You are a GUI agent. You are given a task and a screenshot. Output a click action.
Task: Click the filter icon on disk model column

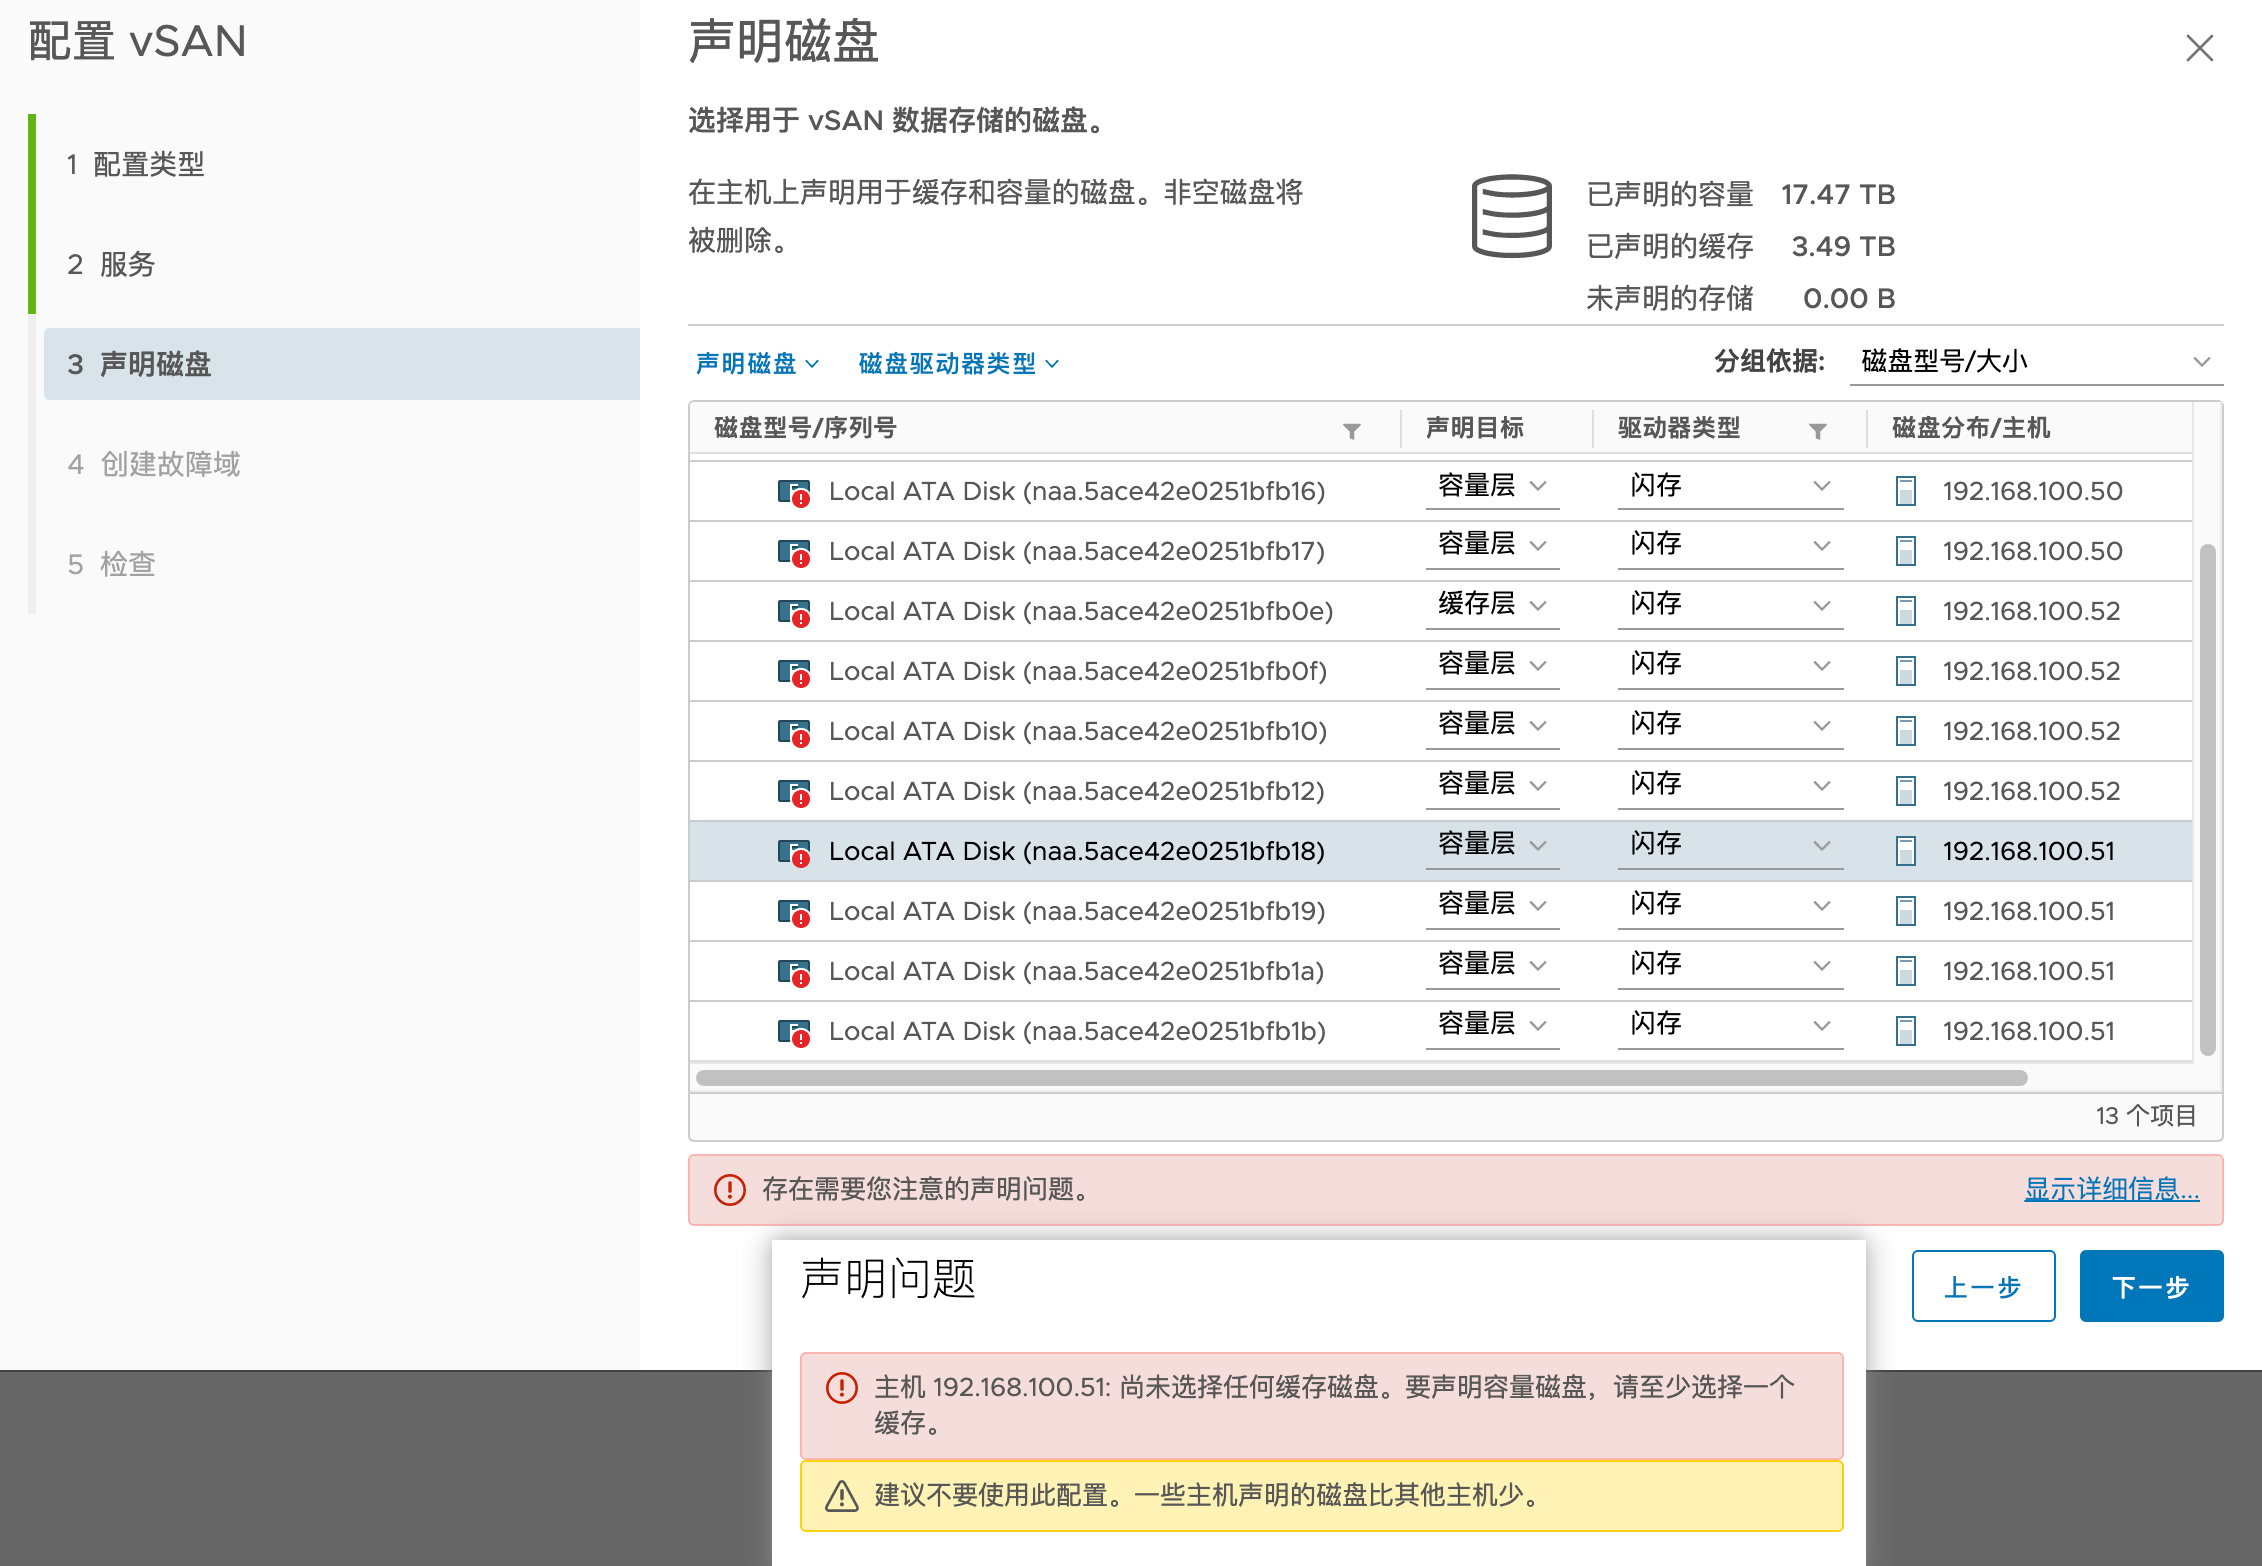pyautogui.click(x=1351, y=431)
